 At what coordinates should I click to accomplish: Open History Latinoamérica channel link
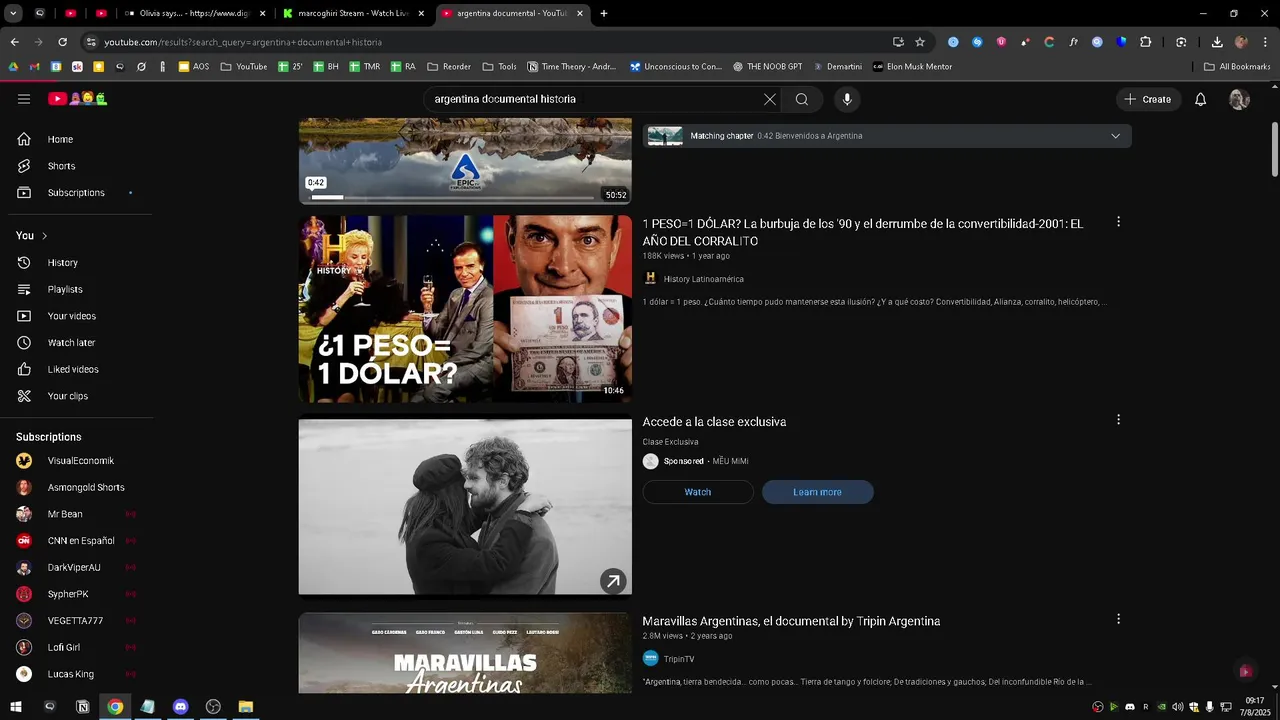coord(703,279)
